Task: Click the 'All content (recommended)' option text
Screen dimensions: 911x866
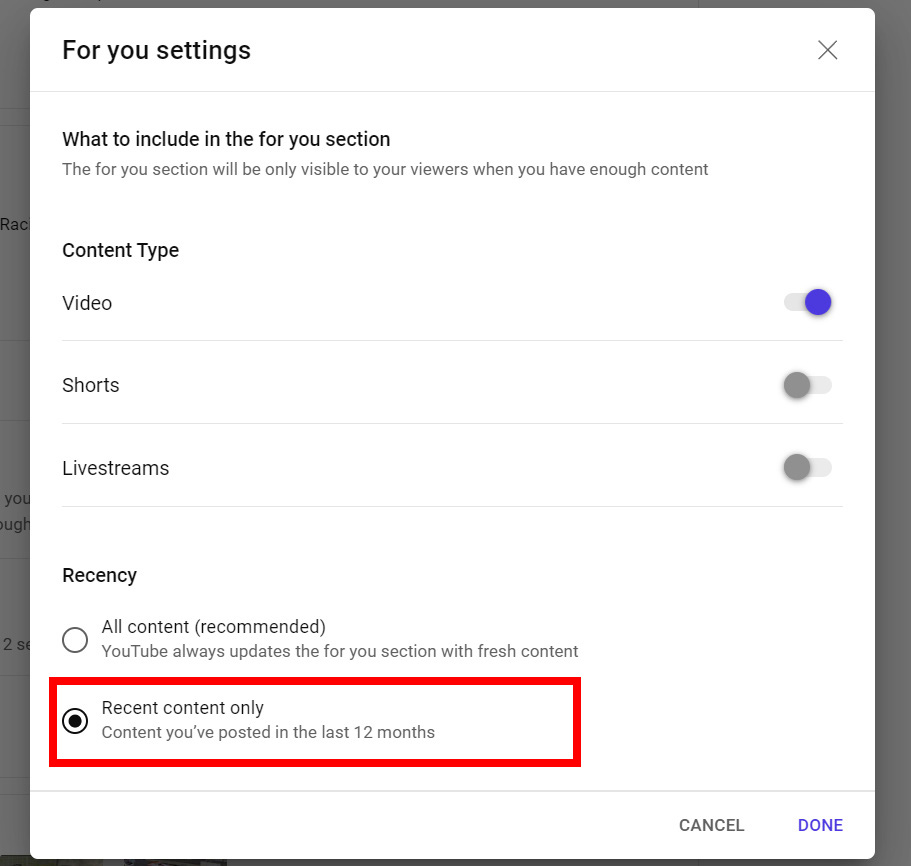Action: coord(214,627)
